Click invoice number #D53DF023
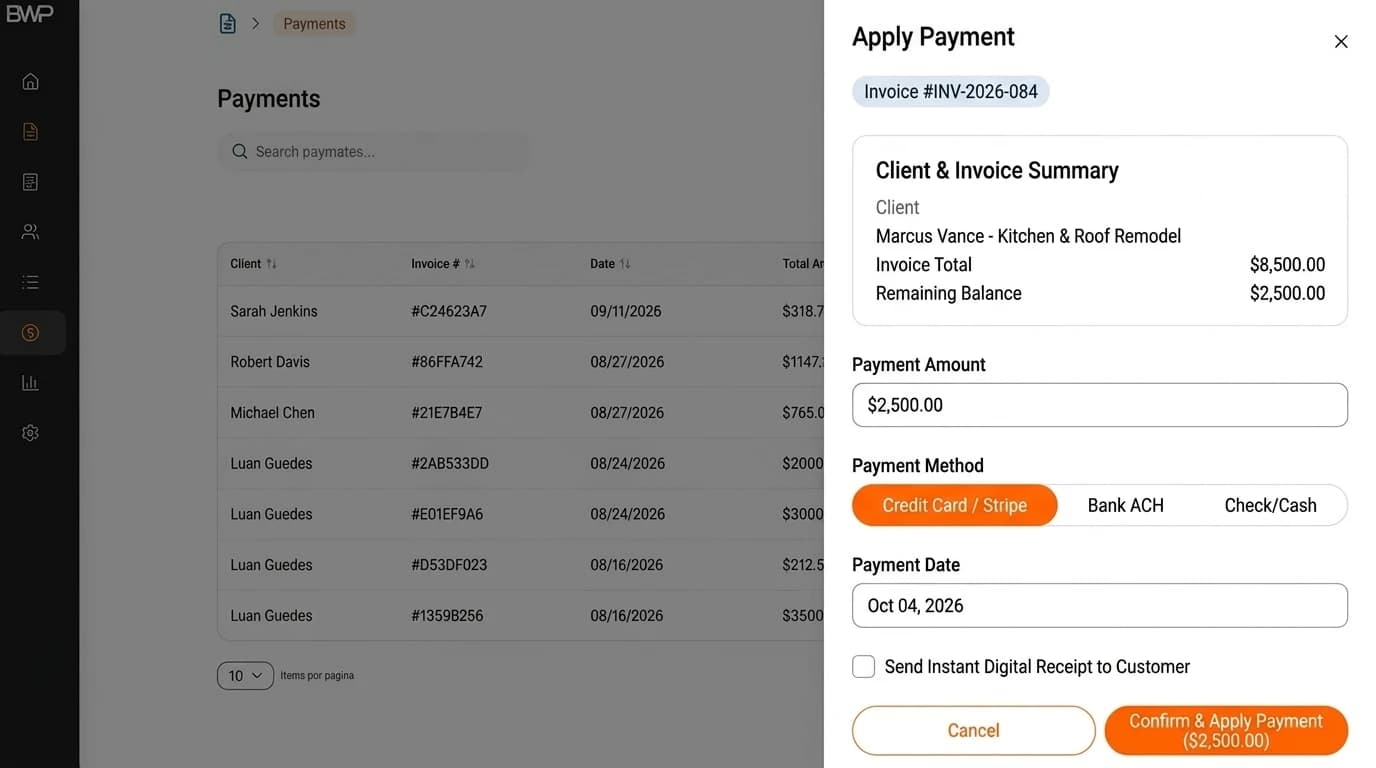Screen dimensions: 1376x768 (449, 565)
